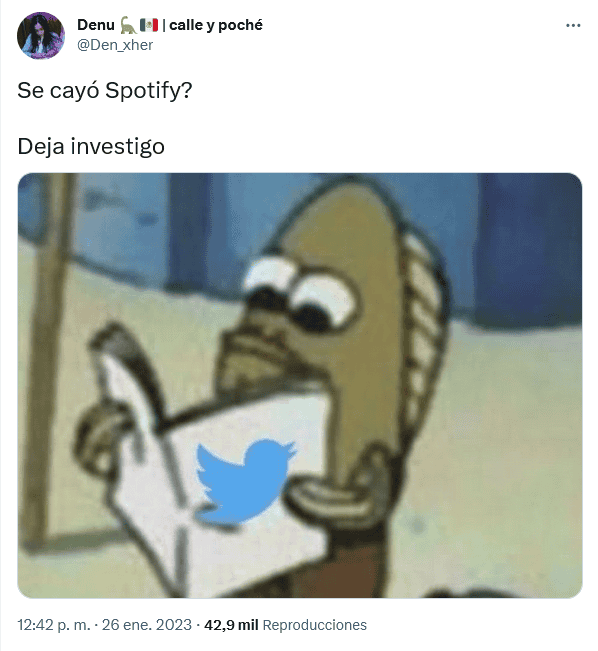
Task: Click the 'calle y poché' name text
Action: point(216,25)
